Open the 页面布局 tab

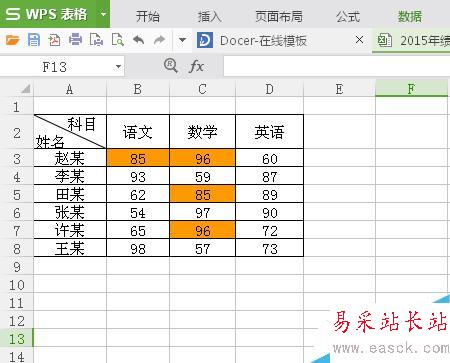279,16
